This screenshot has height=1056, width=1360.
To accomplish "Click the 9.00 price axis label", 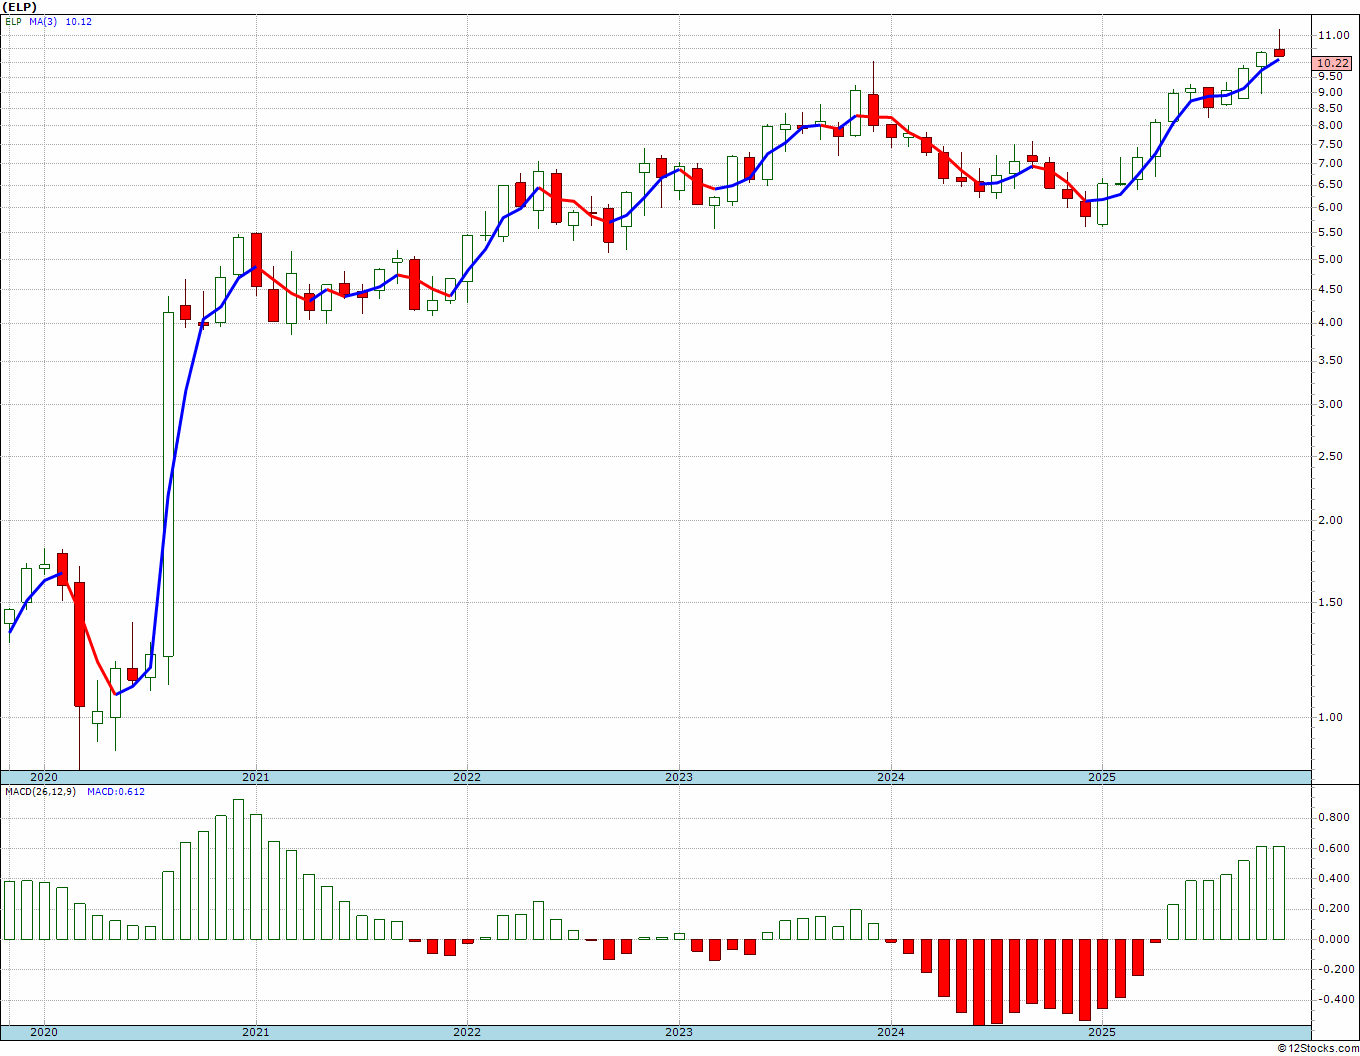I will click(1330, 92).
